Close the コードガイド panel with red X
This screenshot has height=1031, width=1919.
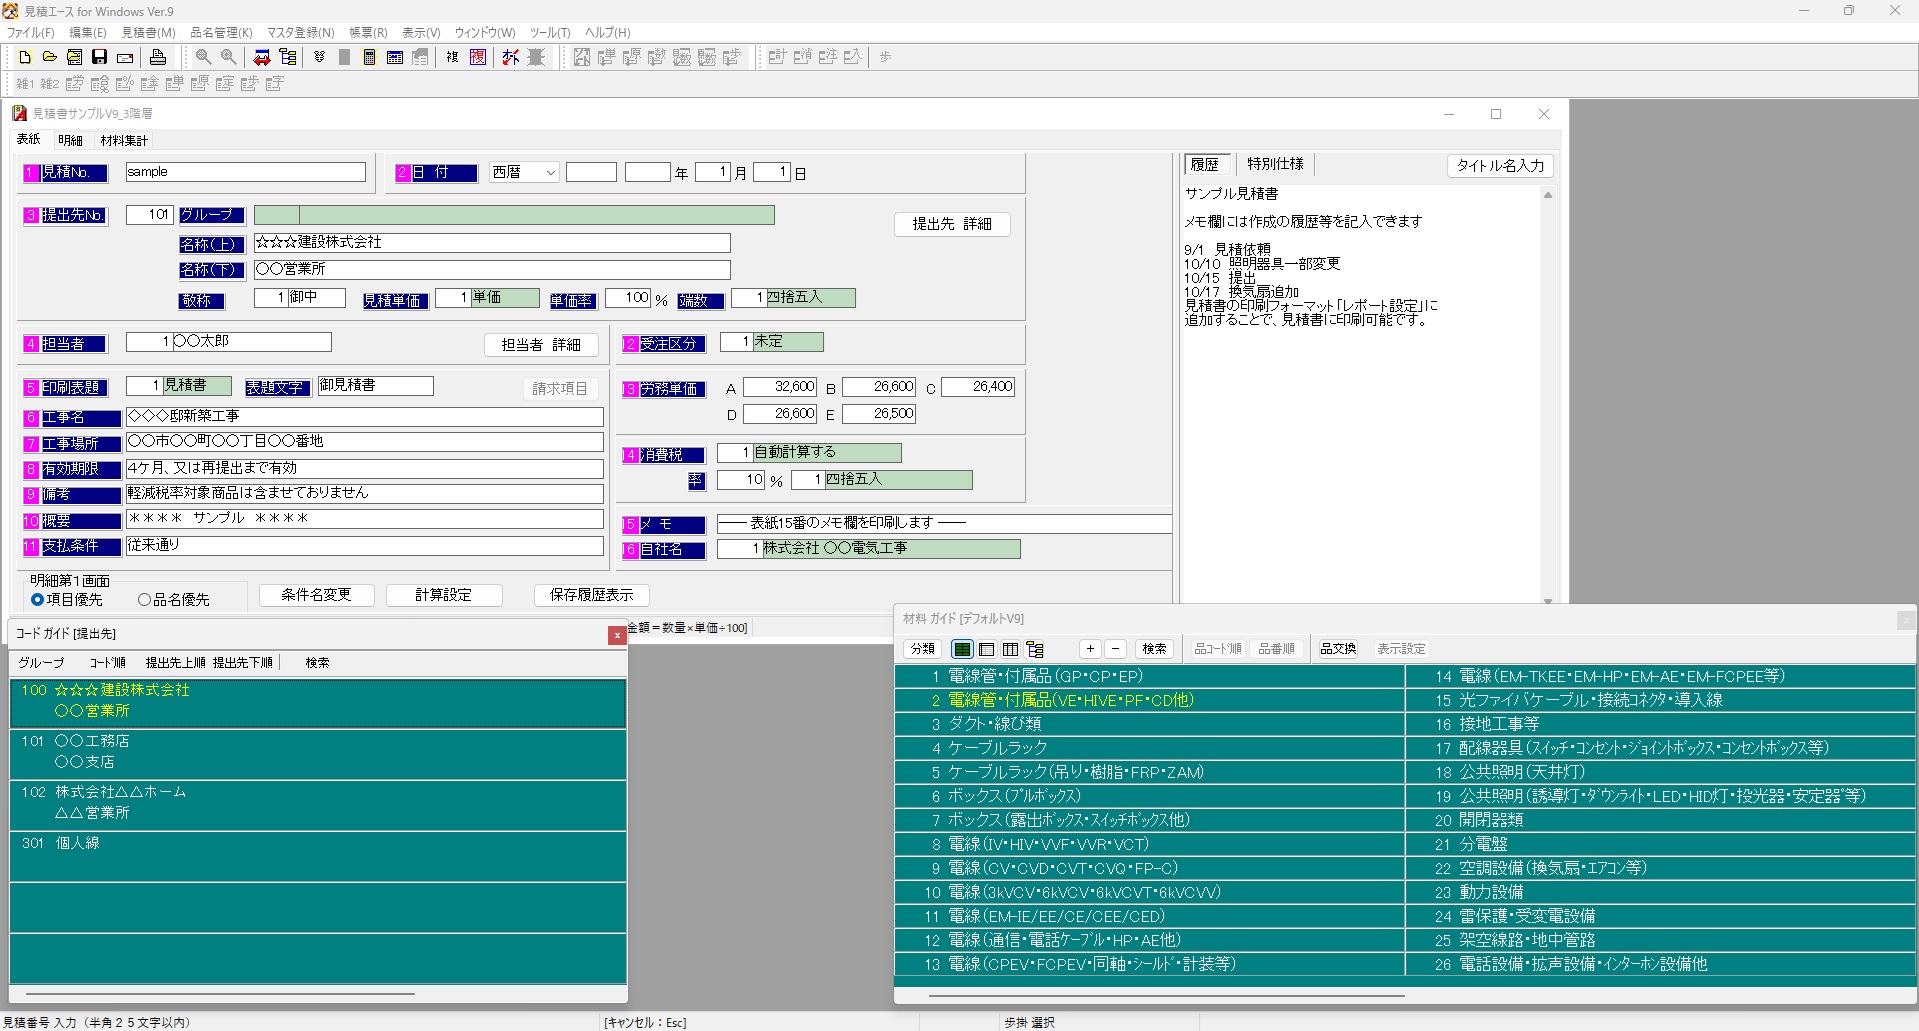[x=617, y=635]
